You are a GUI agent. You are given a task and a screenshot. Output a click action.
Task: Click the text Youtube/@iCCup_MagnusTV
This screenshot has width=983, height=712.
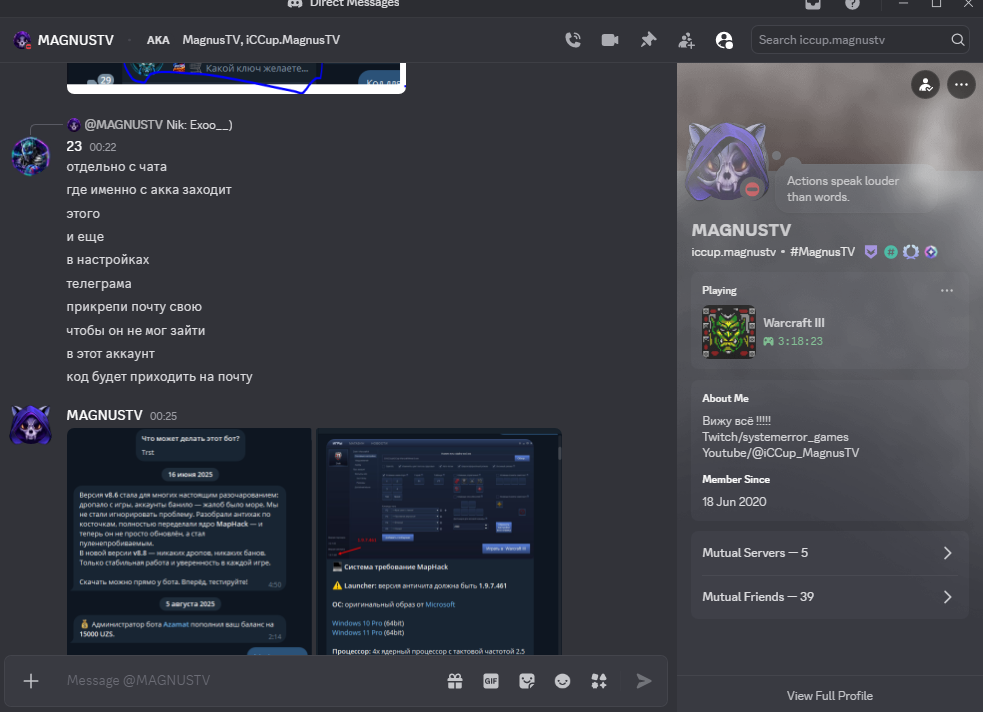pos(781,453)
